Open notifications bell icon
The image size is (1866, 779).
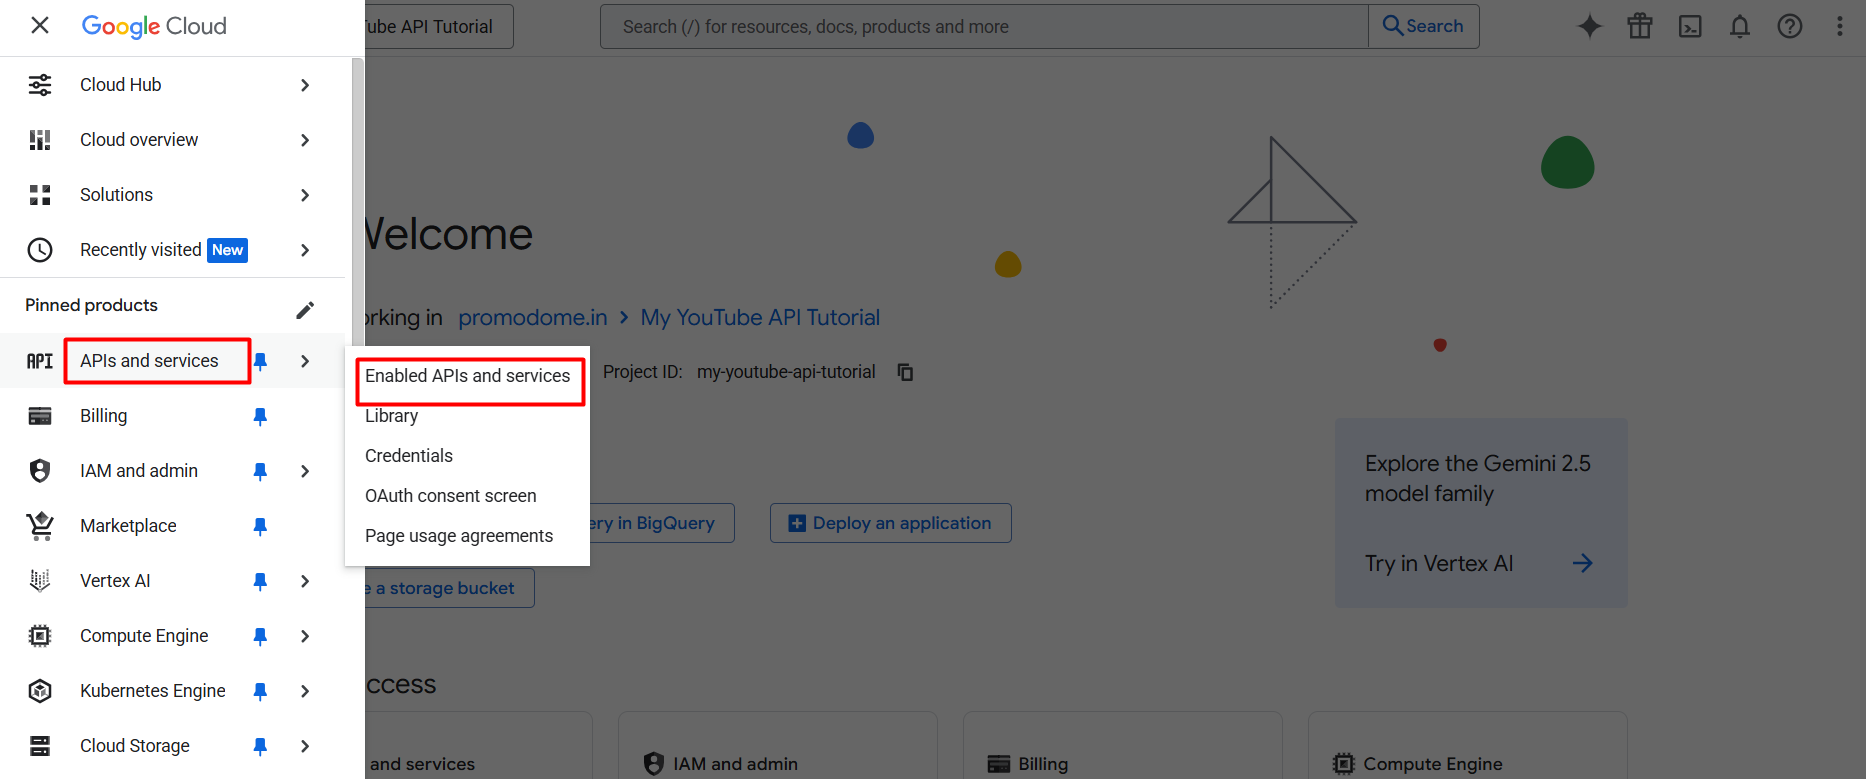pyautogui.click(x=1740, y=26)
